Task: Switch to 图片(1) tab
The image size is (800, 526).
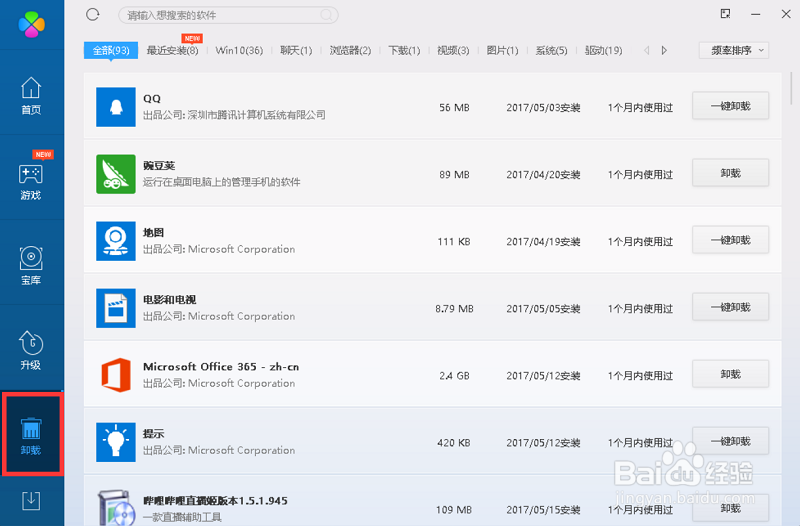Action: (502, 50)
